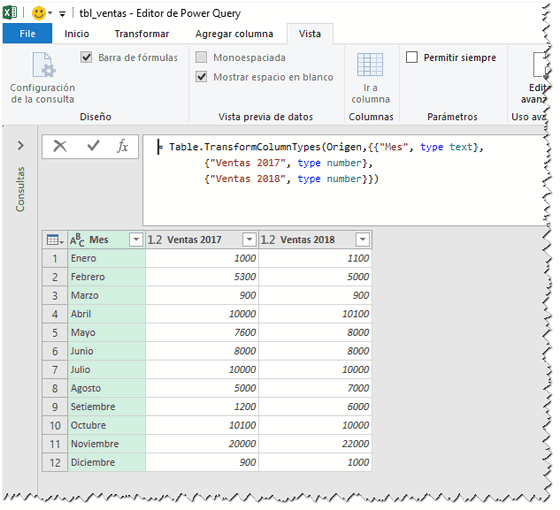Screen dimensions: 560x510
Task: Select the 10100 value in Ventas 2017
Action: pyautogui.click(x=202, y=425)
